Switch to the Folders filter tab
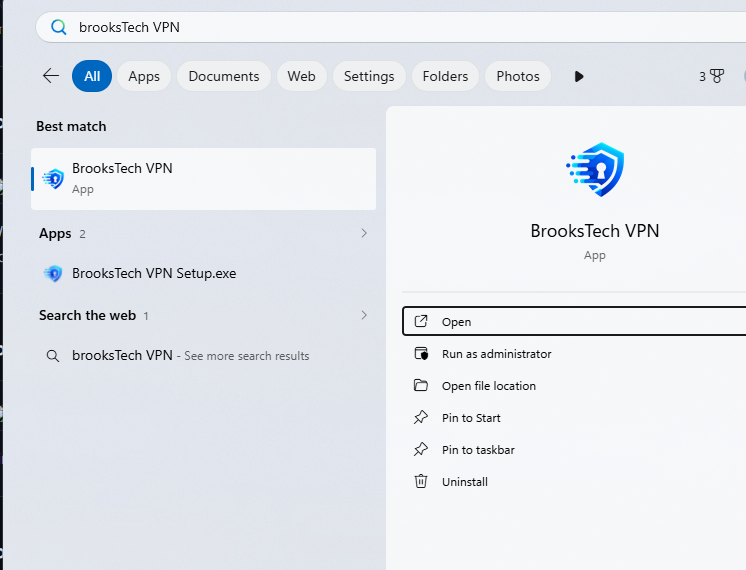This screenshot has height=570, width=746. click(x=445, y=76)
